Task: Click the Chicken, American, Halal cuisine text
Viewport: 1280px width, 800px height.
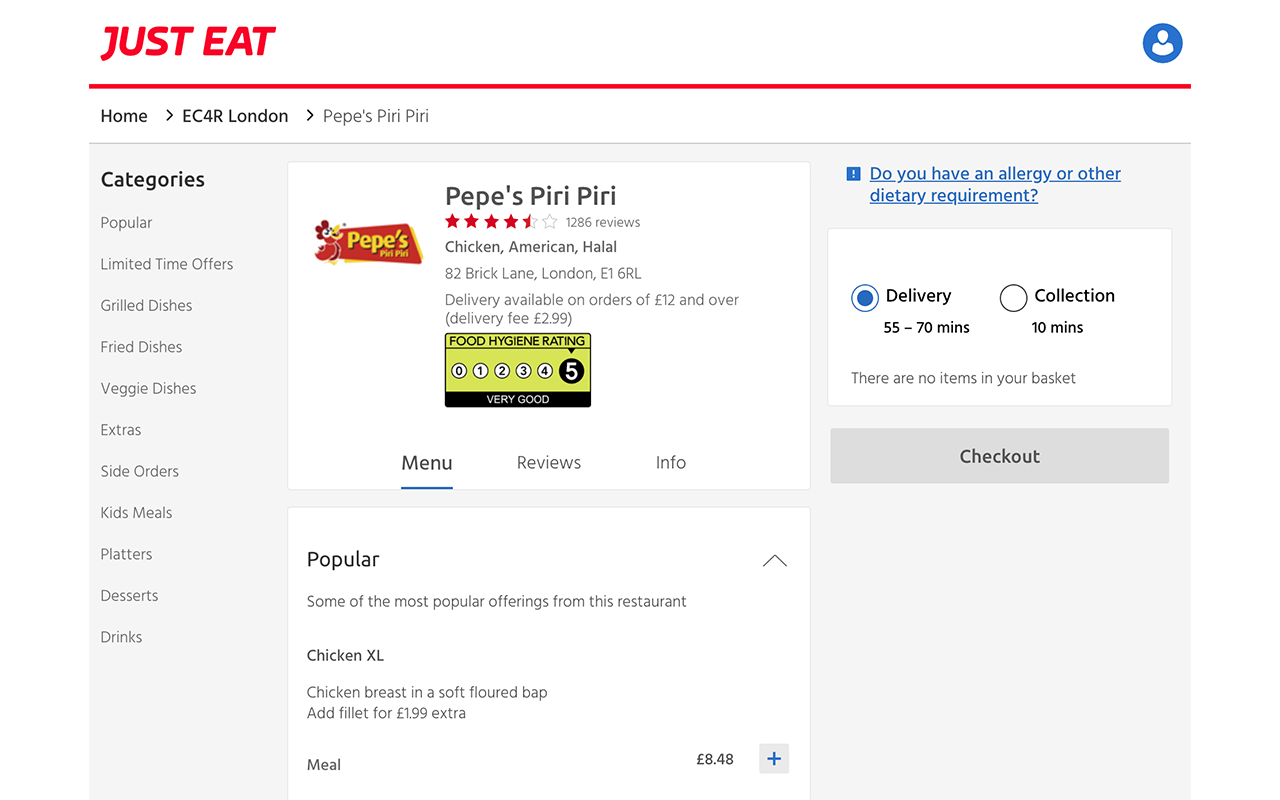Action: [531, 247]
